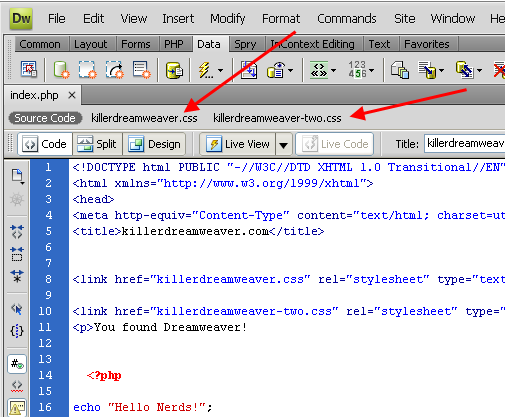The image size is (505, 417).
Task: Expand the Dynamic Data dropdown arrow
Action: pyautogui.click(x=220, y=71)
